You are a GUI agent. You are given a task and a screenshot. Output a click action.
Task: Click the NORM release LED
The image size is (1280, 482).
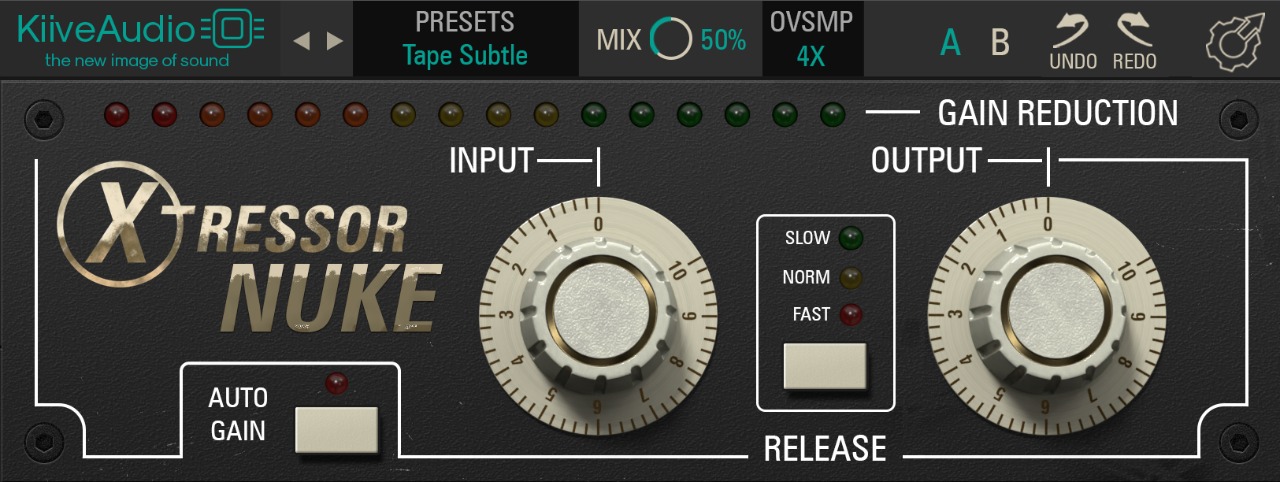point(851,277)
